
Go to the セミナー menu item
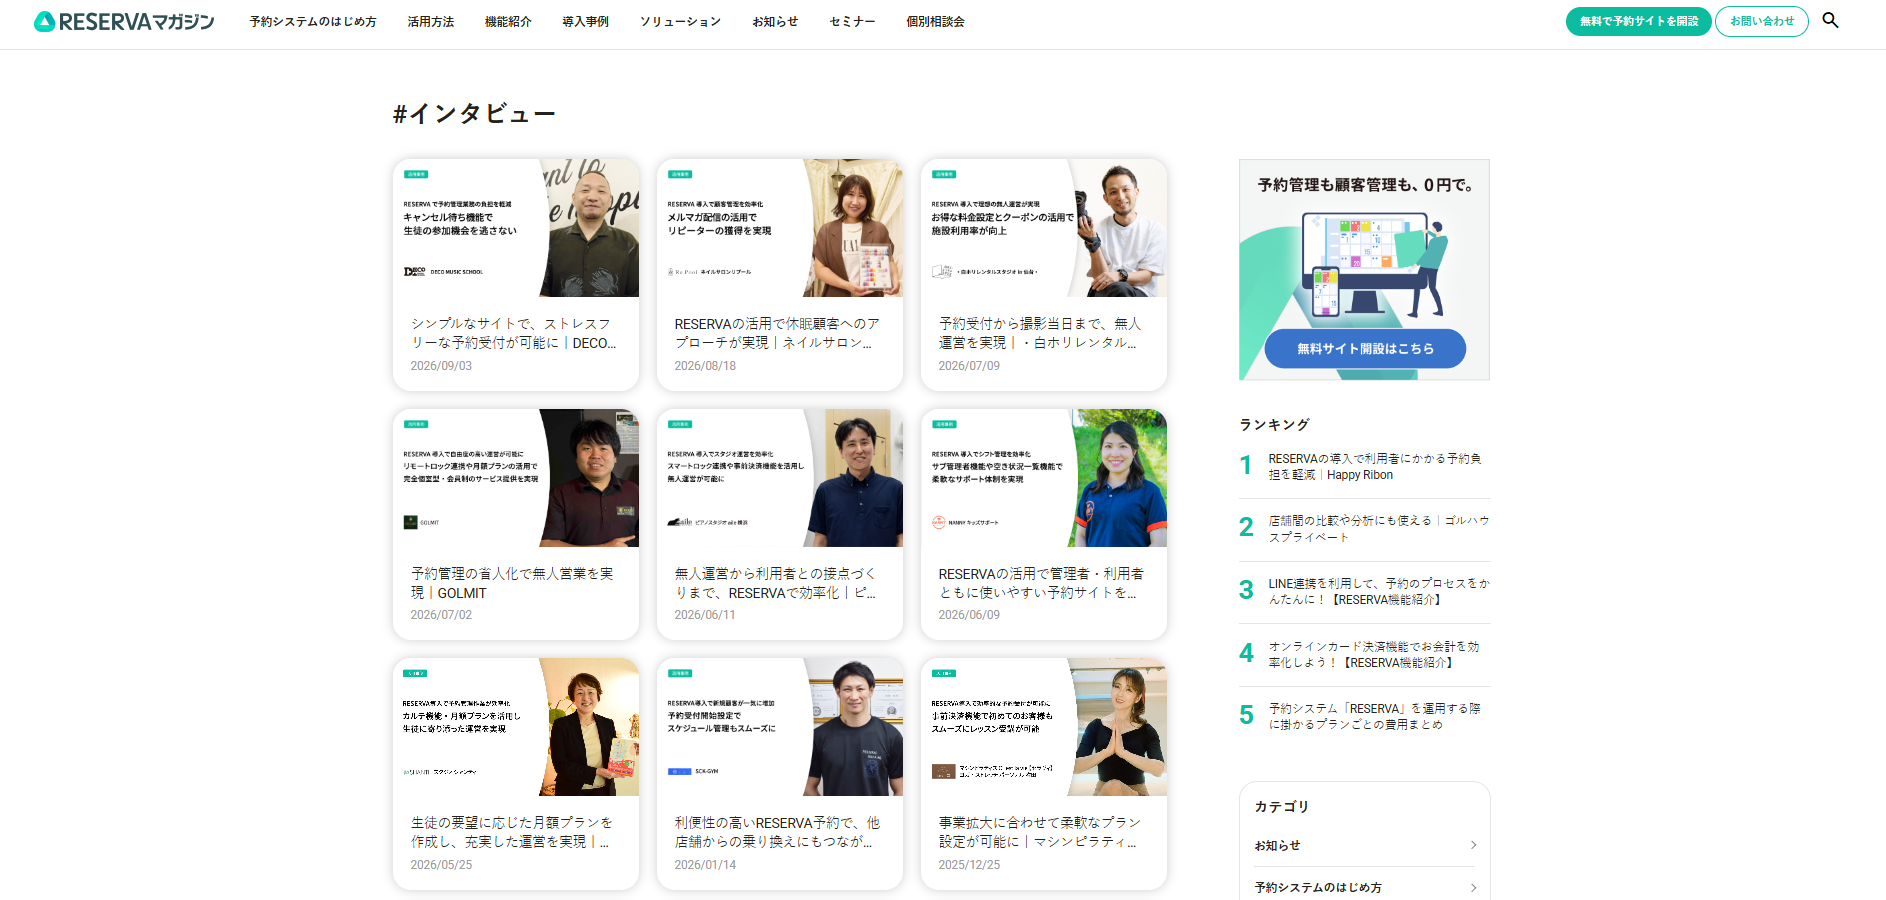click(x=852, y=21)
